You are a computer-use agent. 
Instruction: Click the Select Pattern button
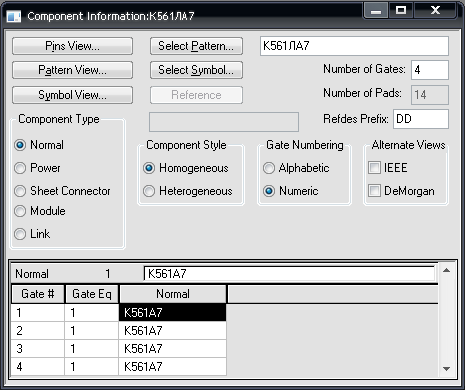click(196, 46)
